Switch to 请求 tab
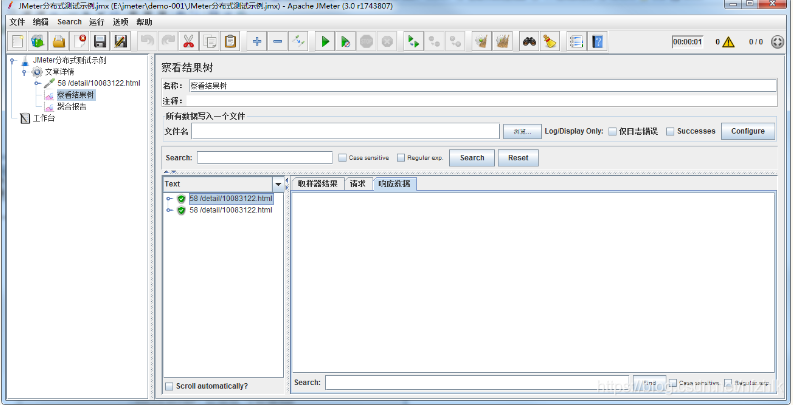Image resolution: width=793 pixels, height=405 pixels. (x=358, y=184)
